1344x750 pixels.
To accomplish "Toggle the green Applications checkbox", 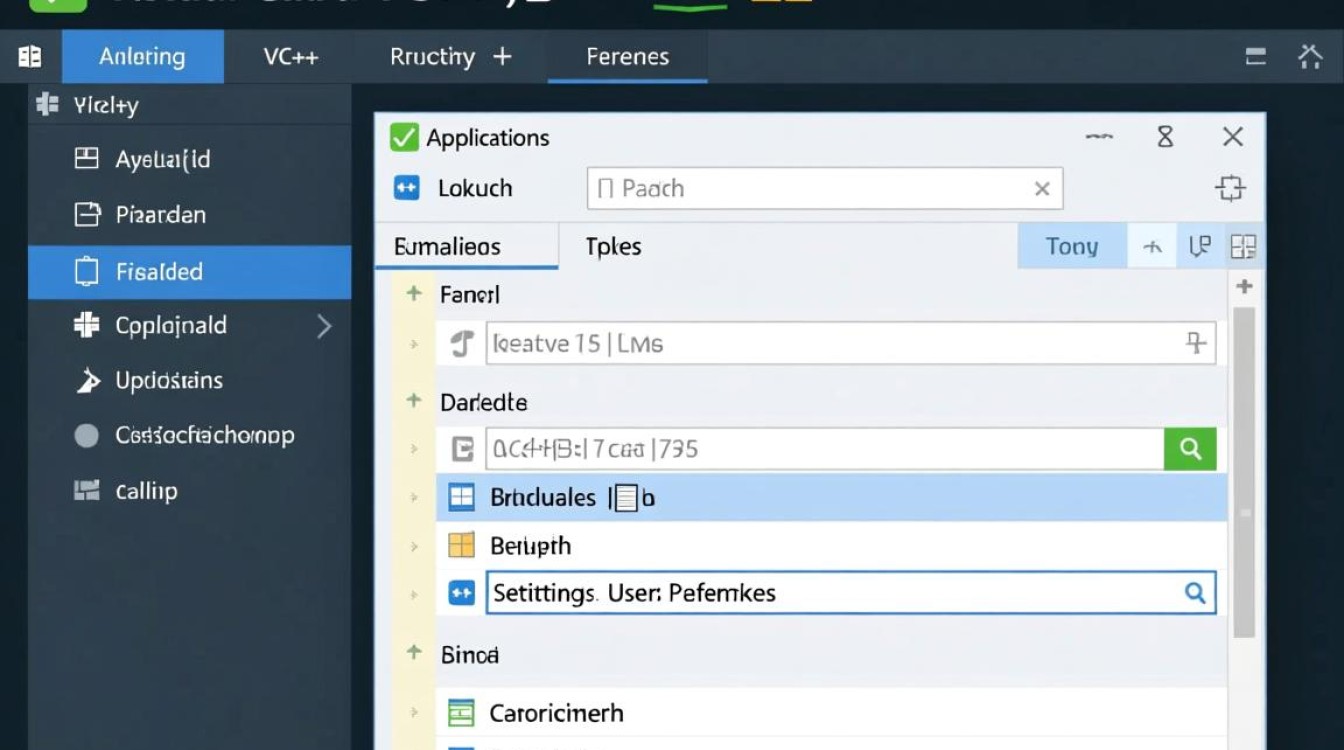I will [x=404, y=138].
